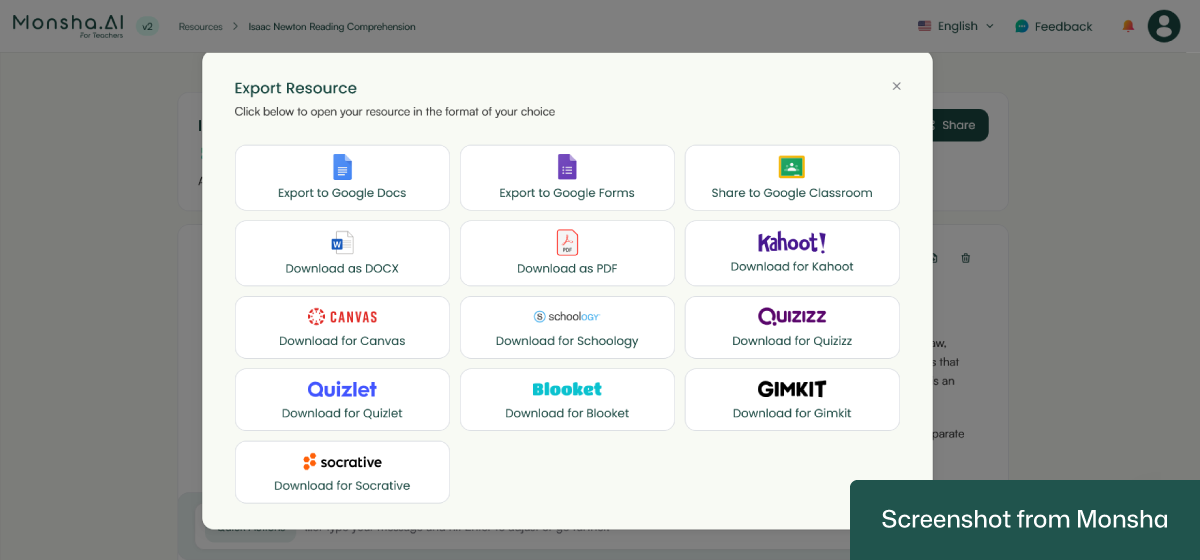Click the Google Classroom icon
1200x560 pixels.
click(x=792, y=167)
